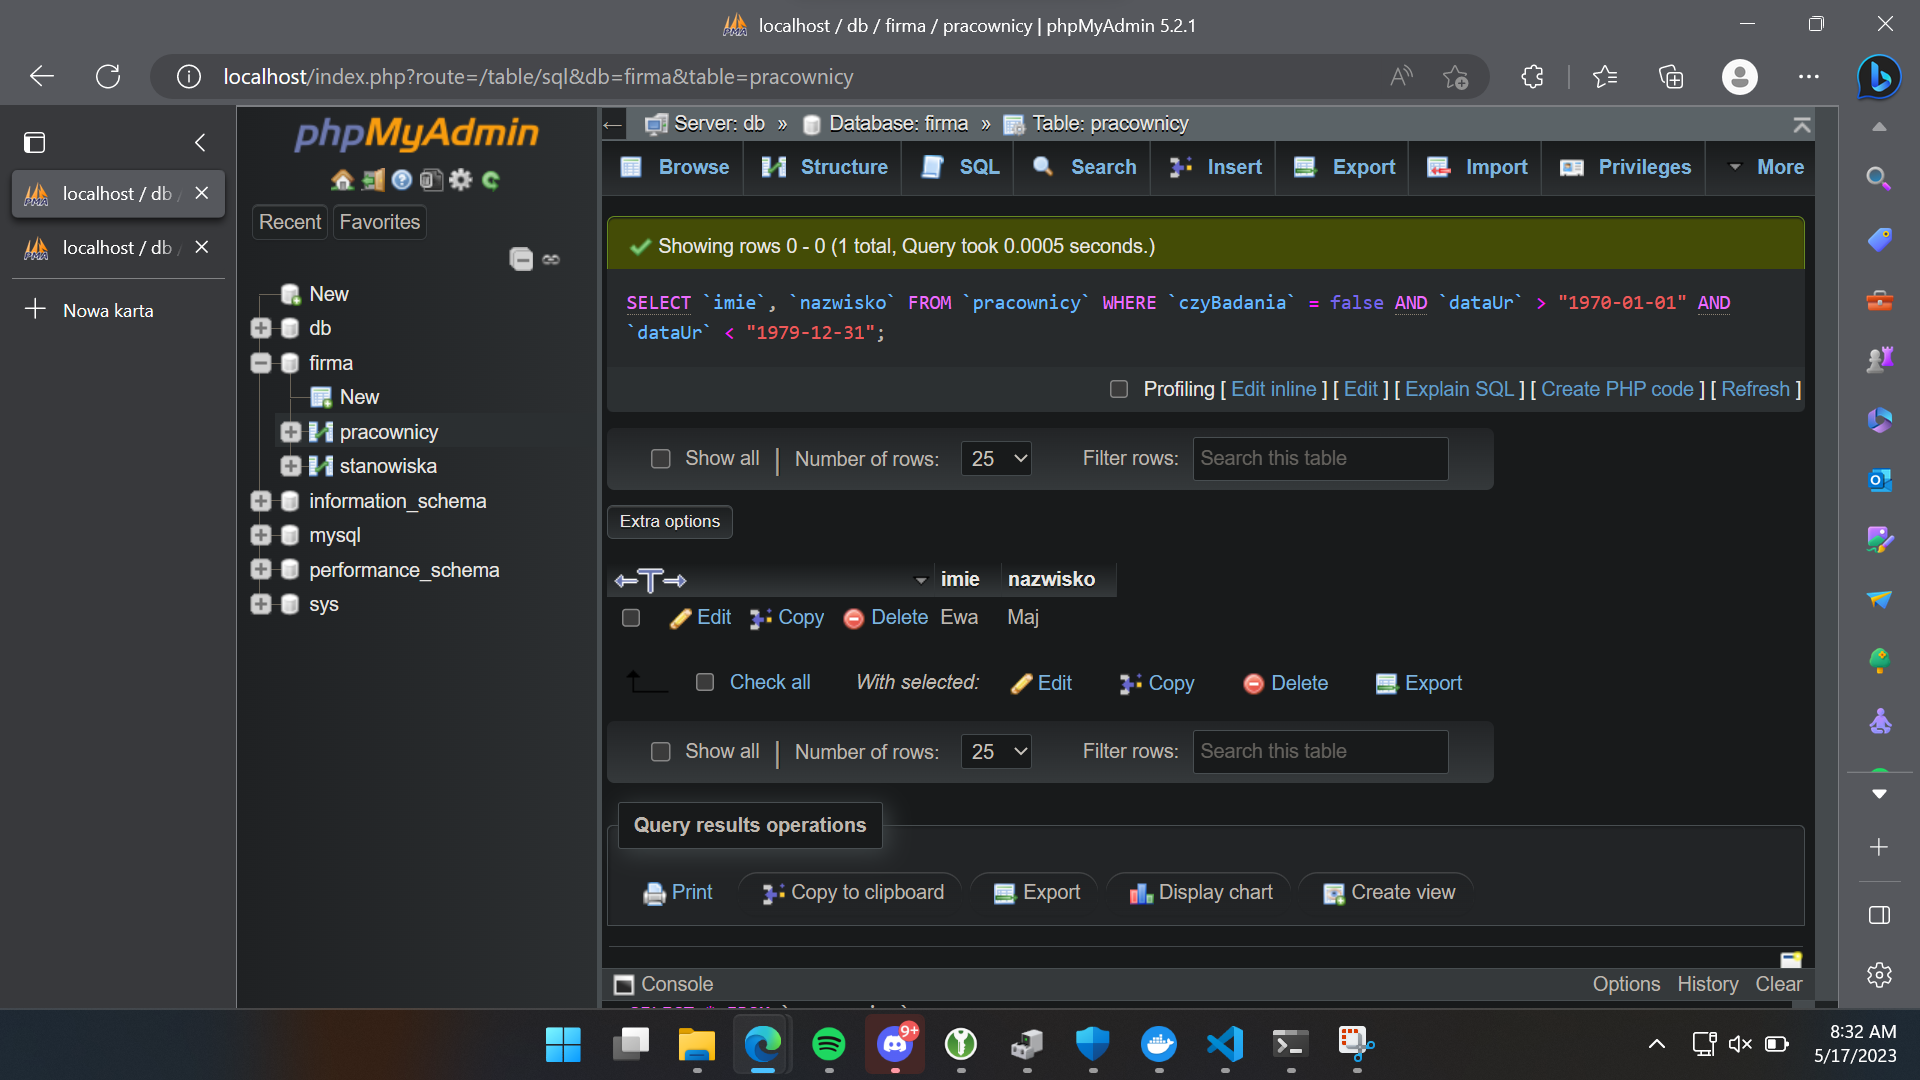Click the pencil Edit icon in Ewa row
1920x1080 pixels.
pos(680,619)
